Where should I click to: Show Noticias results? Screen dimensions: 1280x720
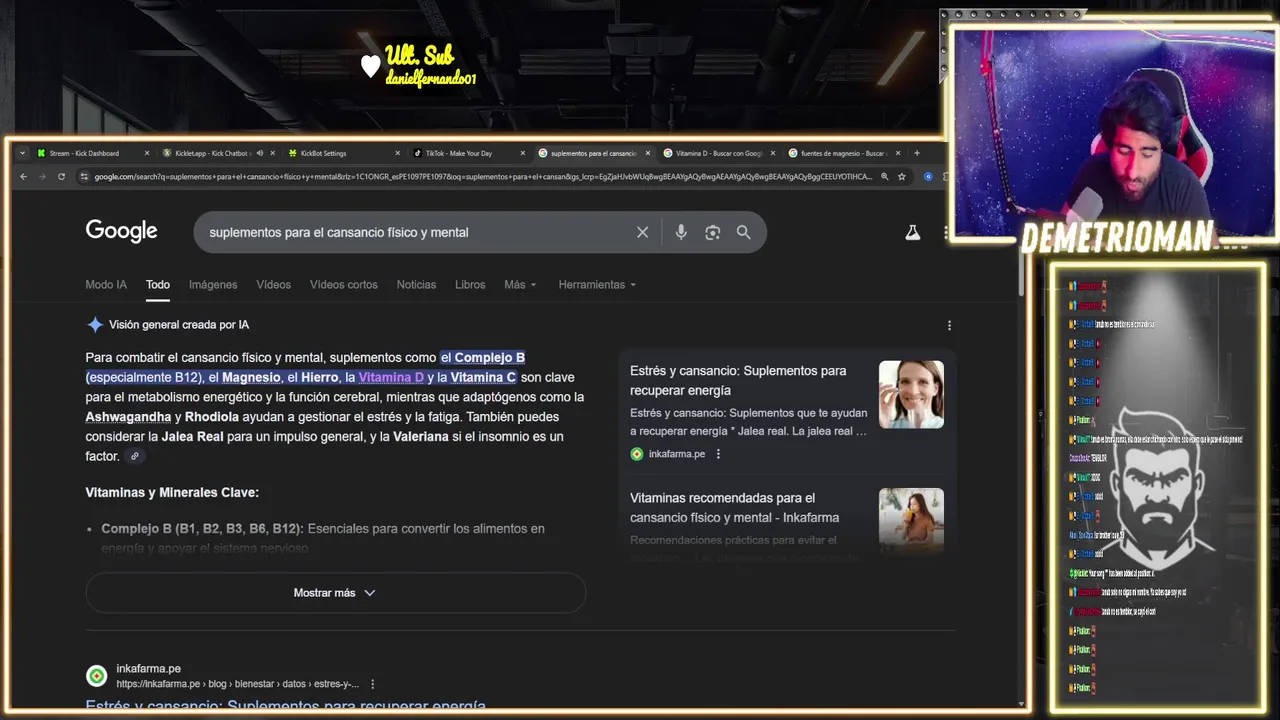pos(416,285)
